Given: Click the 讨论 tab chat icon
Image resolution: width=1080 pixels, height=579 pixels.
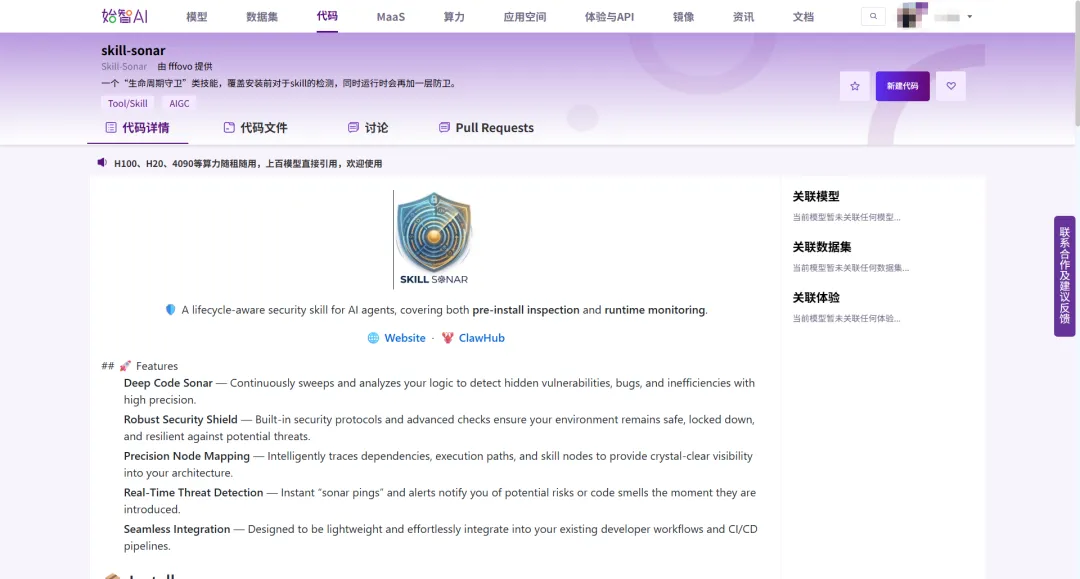Looking at the screenshot, I should click(x=353, y=127).
